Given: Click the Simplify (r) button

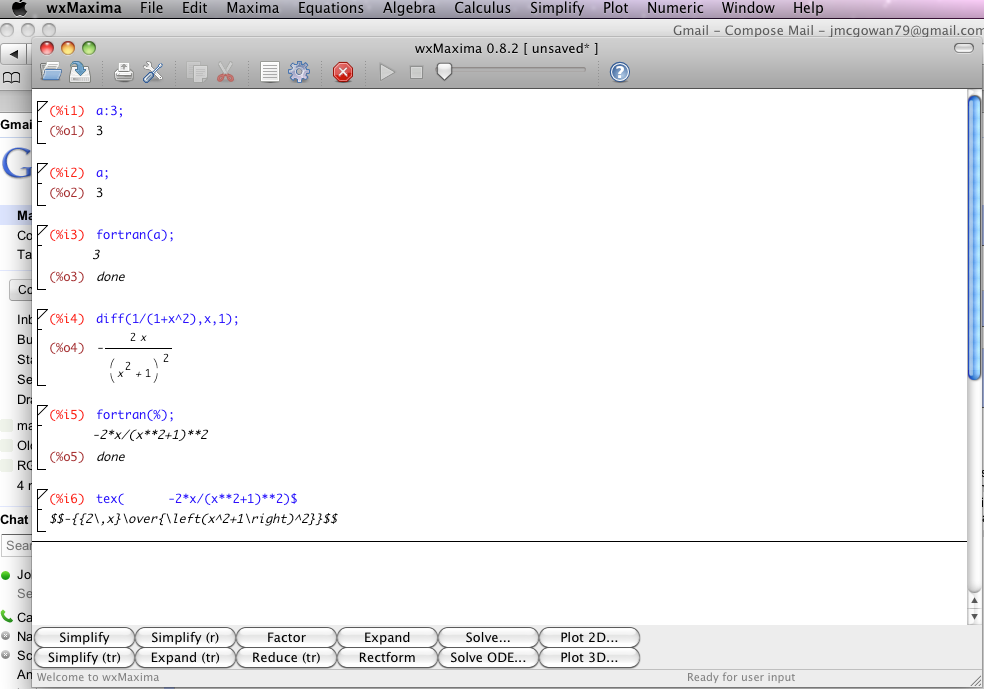Looking at the screenshot, I should coord(185,638).
